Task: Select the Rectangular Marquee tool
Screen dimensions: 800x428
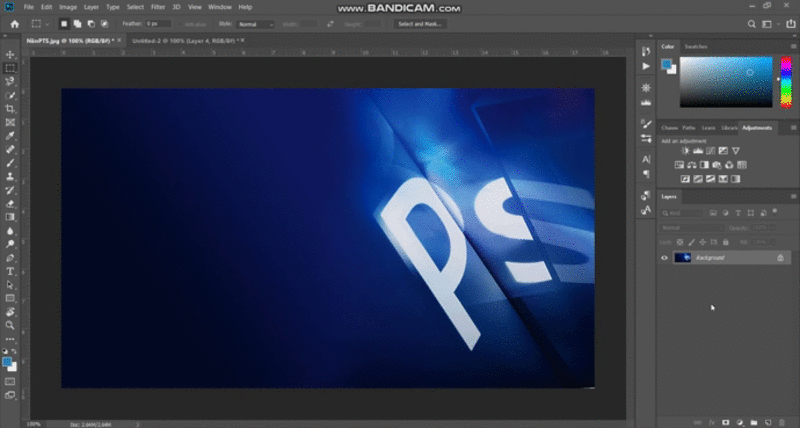Action: pyautogui.click(x=10, y=68)
